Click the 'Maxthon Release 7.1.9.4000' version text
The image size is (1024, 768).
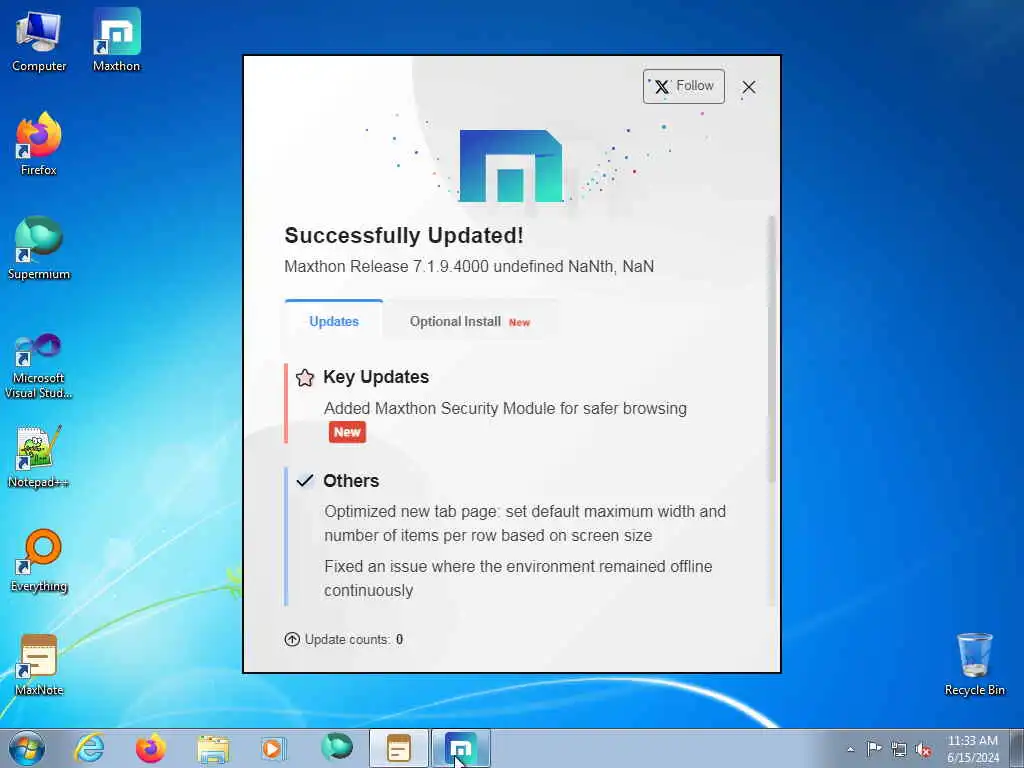(469, 266)
